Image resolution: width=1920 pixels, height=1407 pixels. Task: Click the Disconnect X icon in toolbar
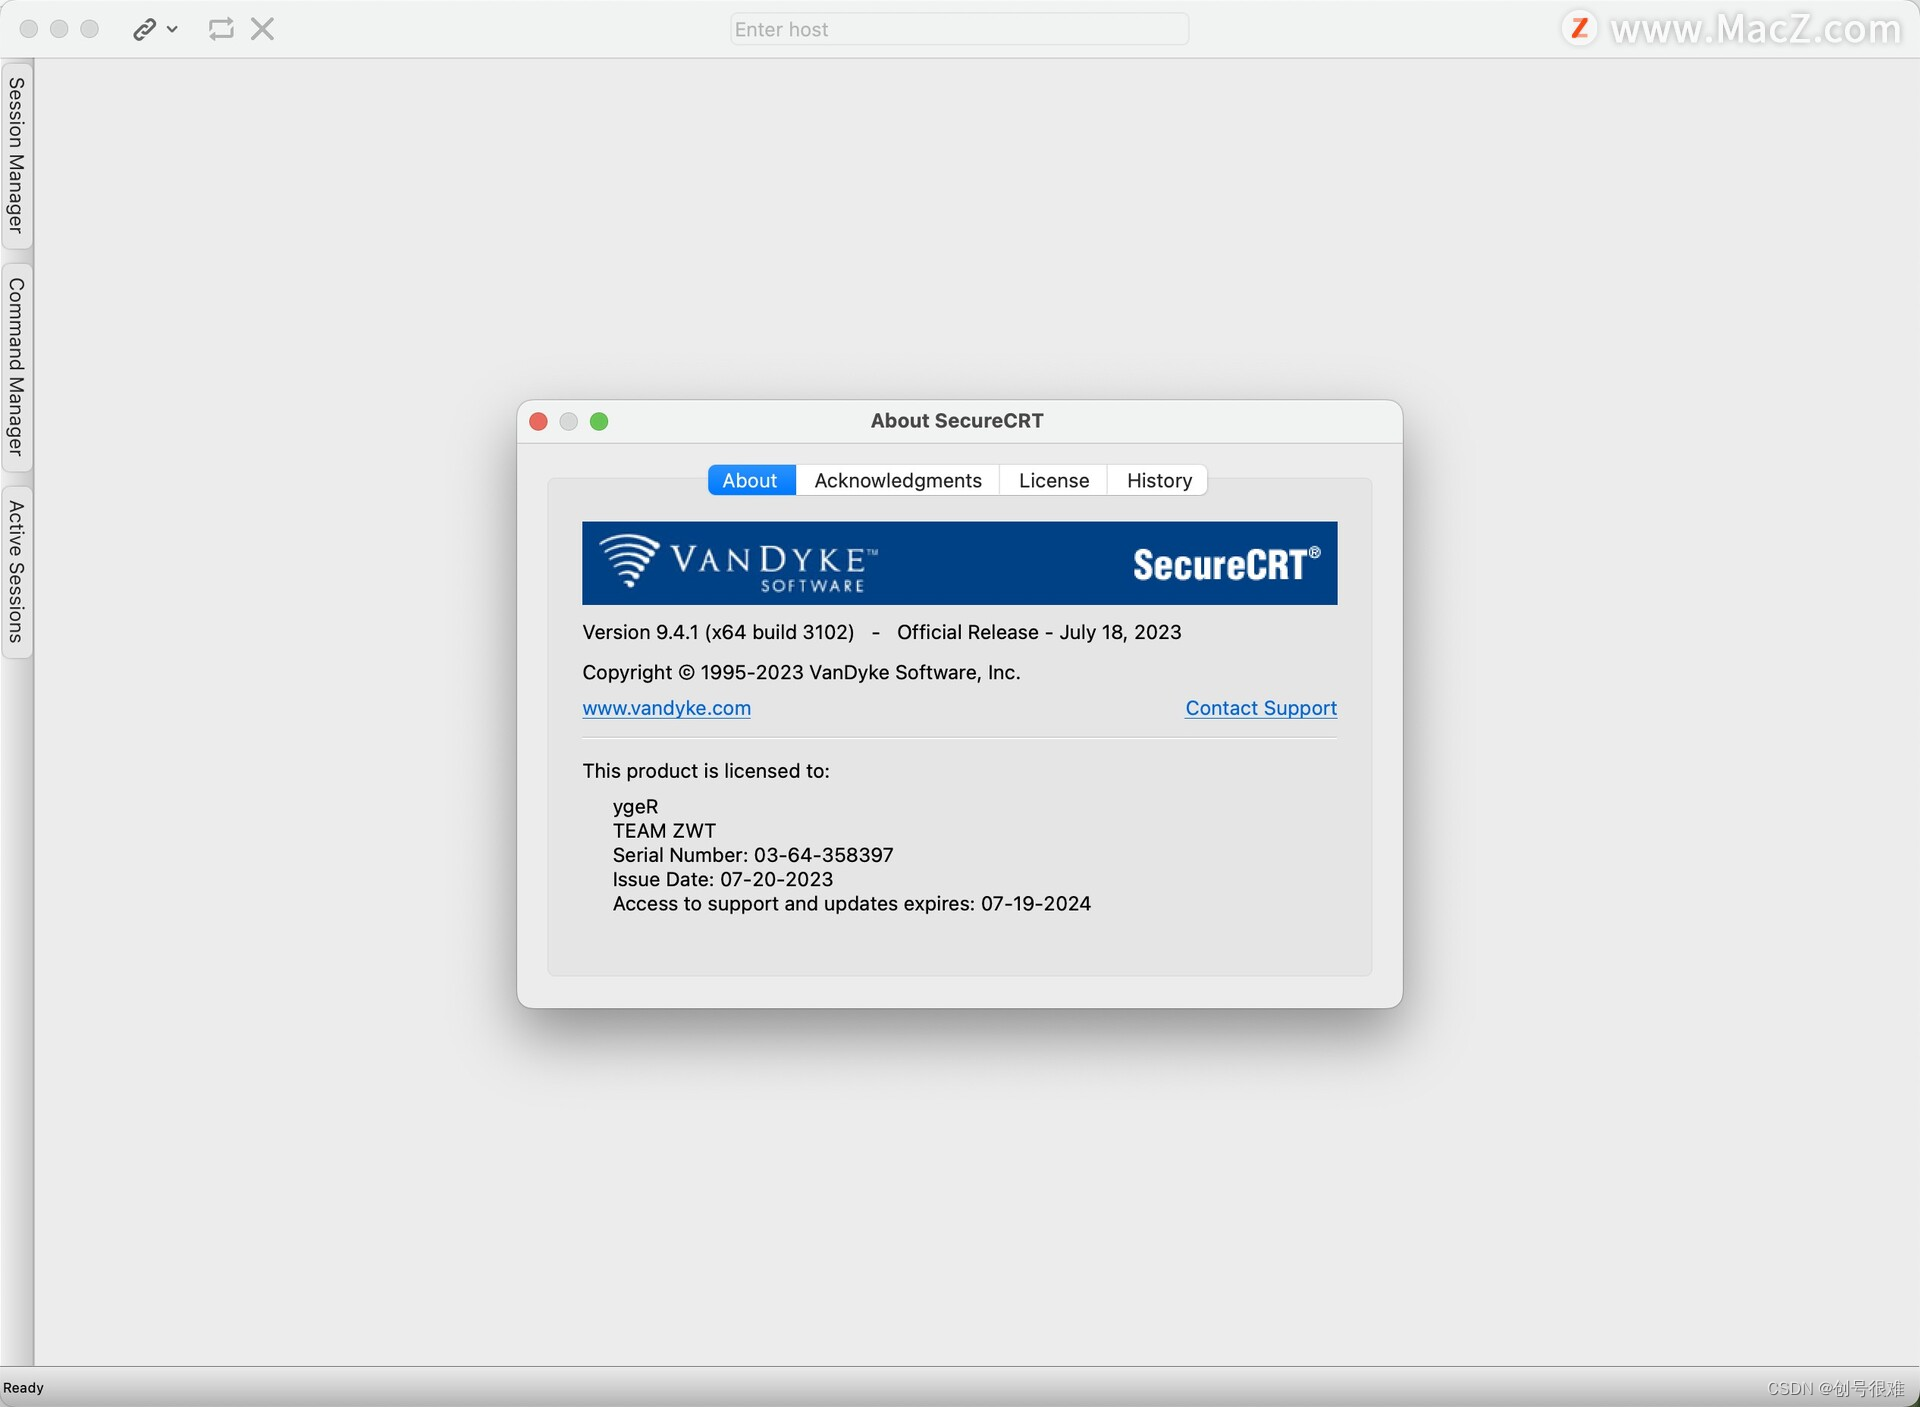coord(262,29)
